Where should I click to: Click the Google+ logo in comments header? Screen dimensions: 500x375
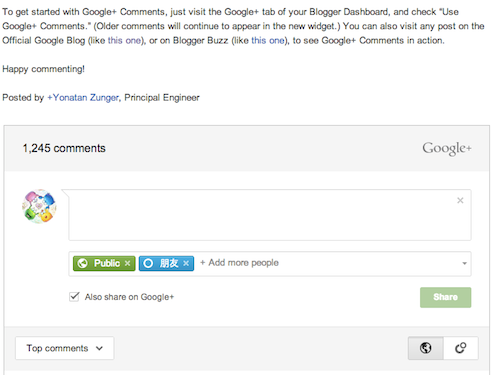447,148
